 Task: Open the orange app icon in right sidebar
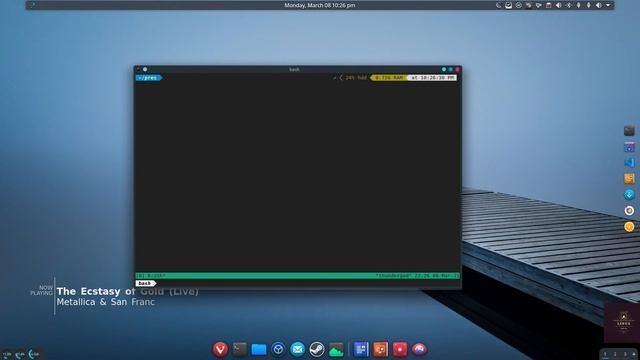[x=629, y=178]
